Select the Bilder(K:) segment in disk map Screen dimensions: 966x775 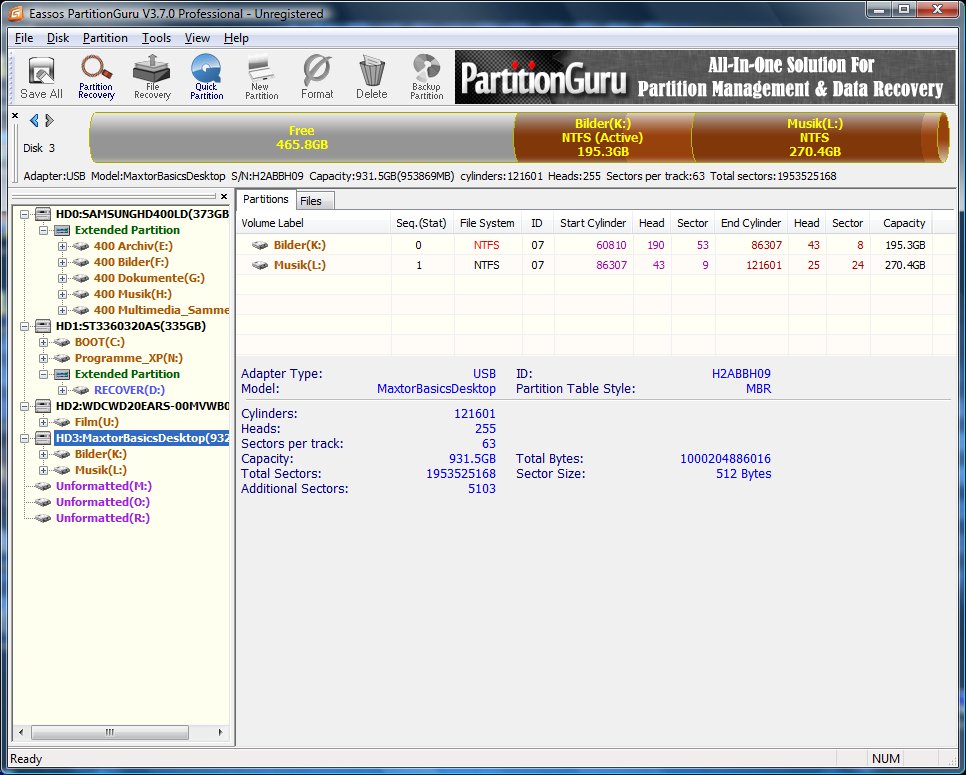point(603,138)
